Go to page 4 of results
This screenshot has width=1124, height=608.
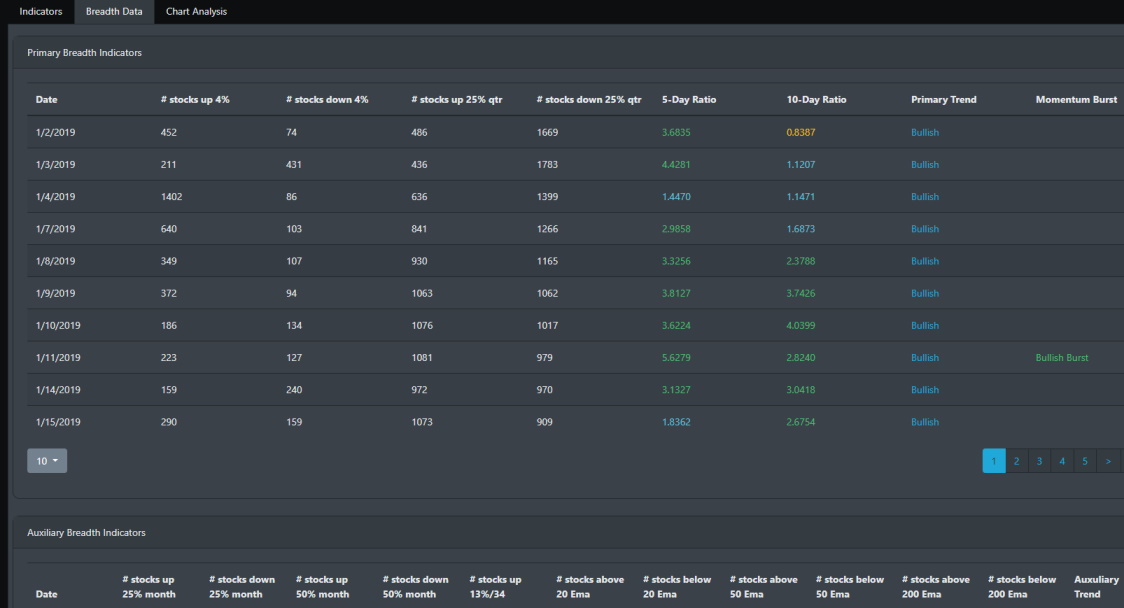(x=1062, y=461)
